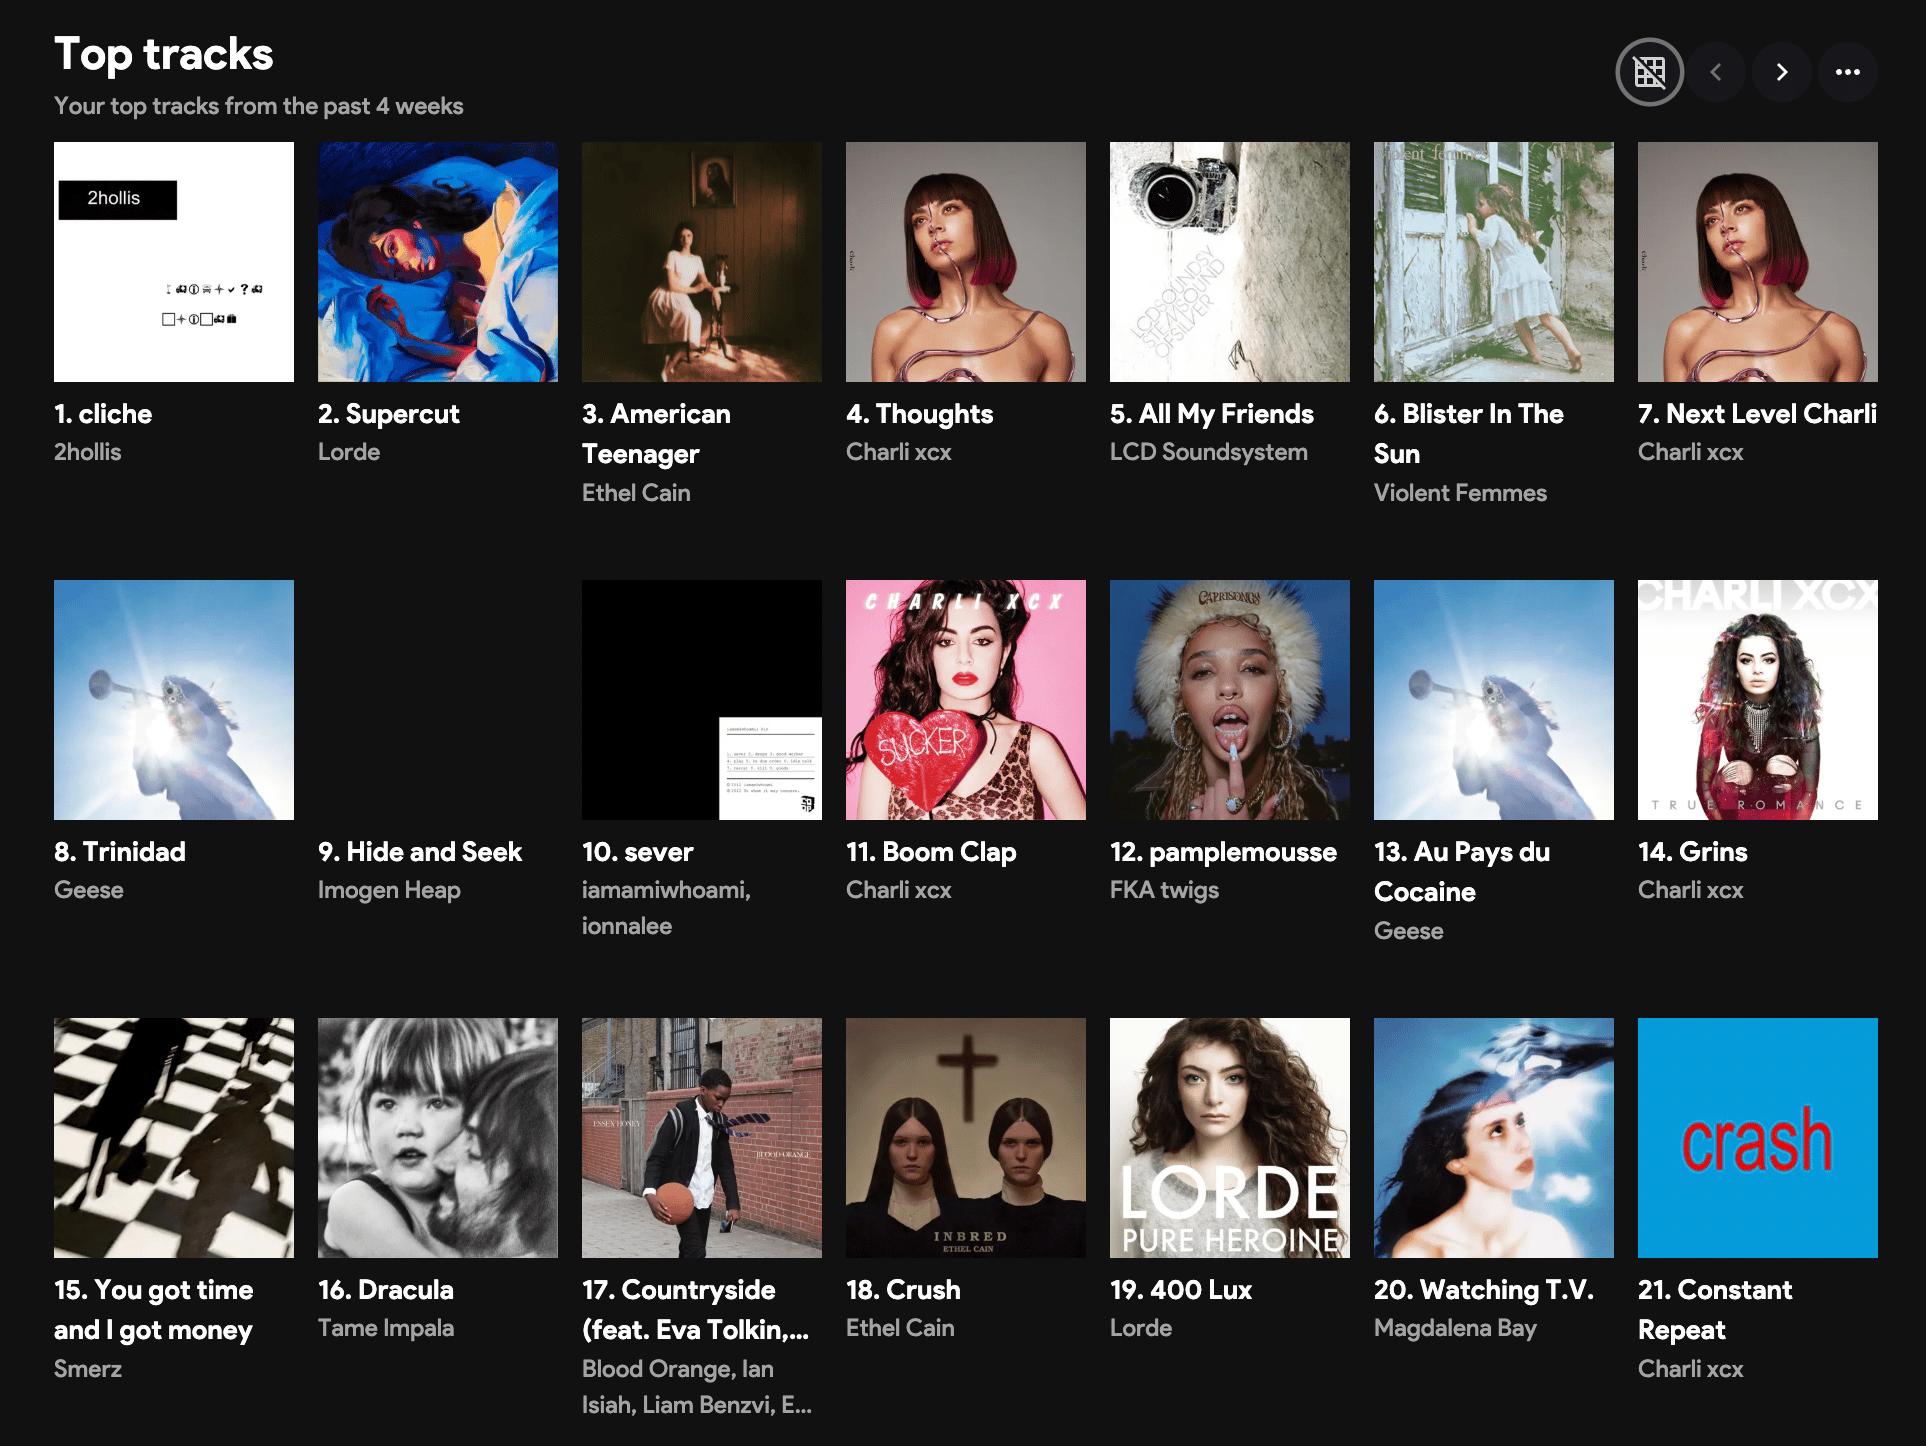This screenshot has width=1926, height=1446.
Task: Visit artists iamamiwhoami, ionnalee under sever
Action: point(666,908)
